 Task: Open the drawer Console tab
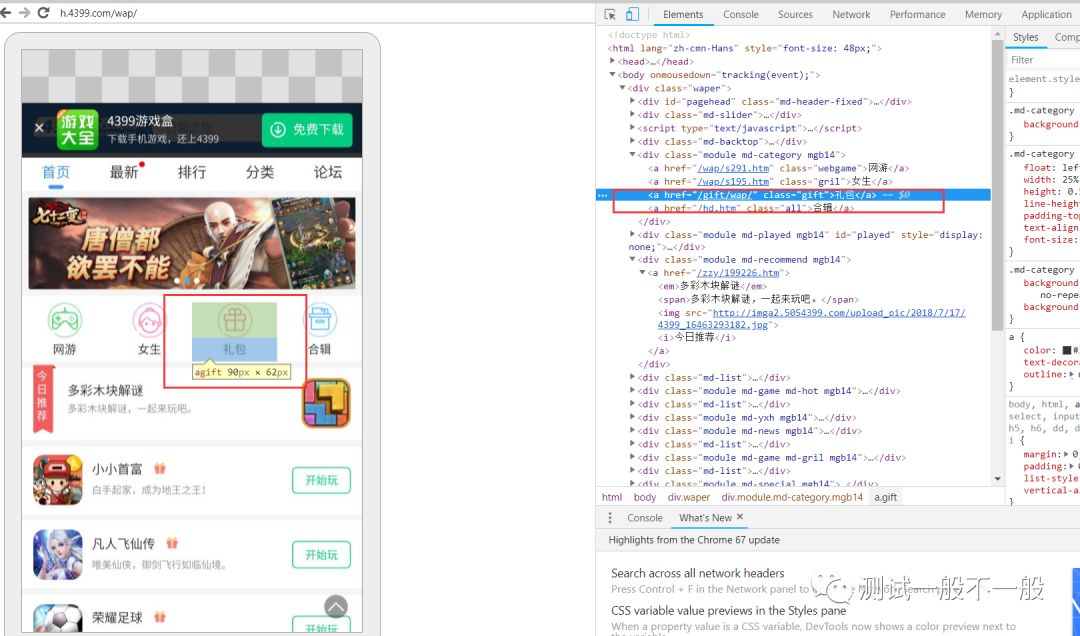click(x=645, y=517)
